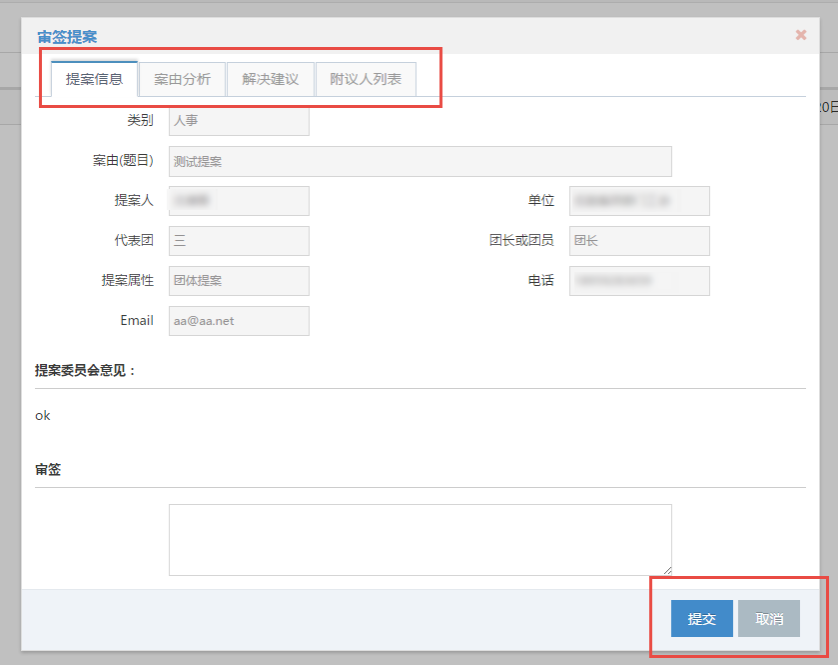View the 附议人列表 tab
The width and height of the screenshot is (838, 665).
tap(366, 79)
